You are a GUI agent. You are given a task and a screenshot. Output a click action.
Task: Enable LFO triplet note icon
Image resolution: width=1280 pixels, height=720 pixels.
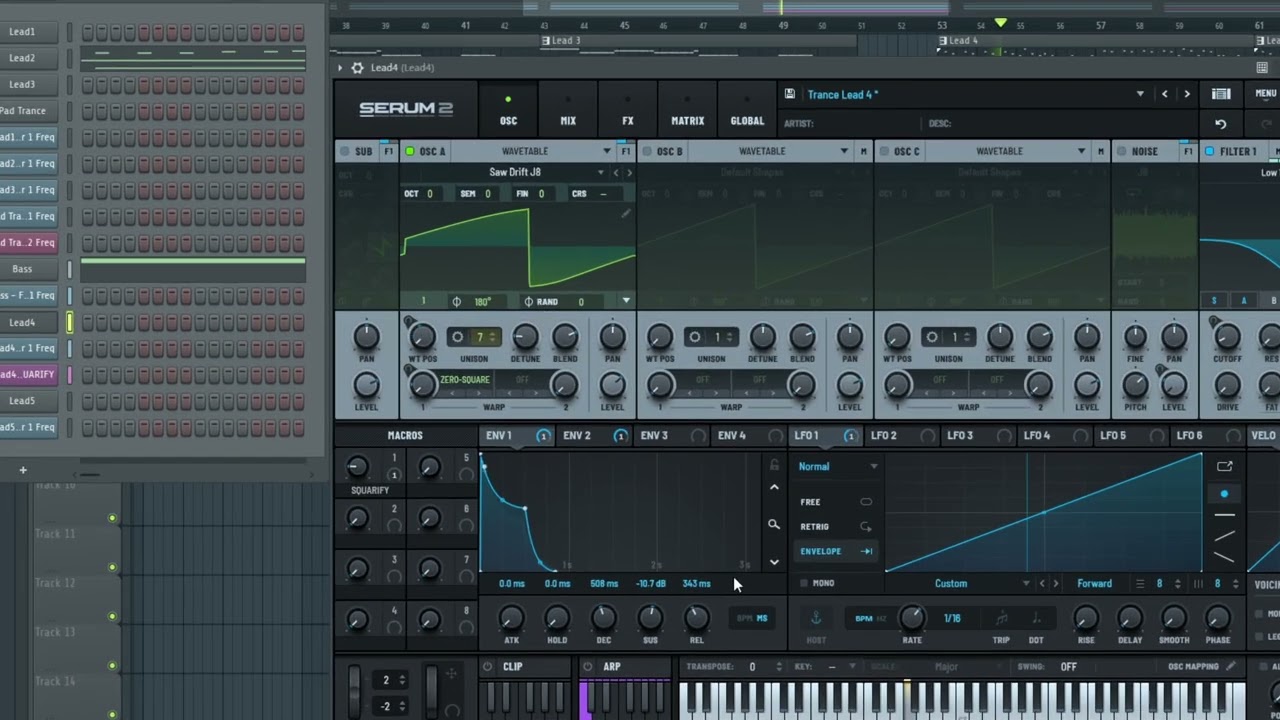click(x=1001, y=618)
